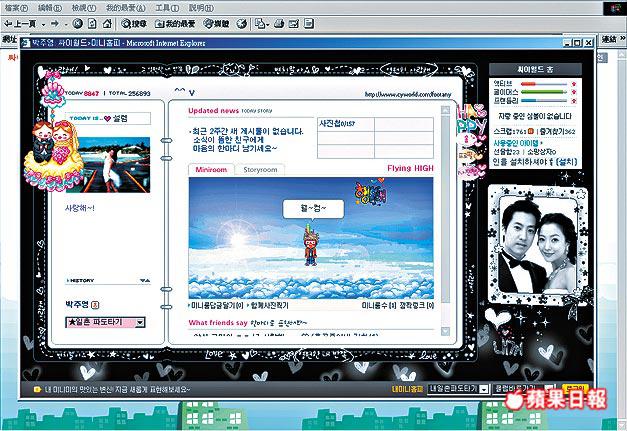Go to home page via house icon

(107, 24)
